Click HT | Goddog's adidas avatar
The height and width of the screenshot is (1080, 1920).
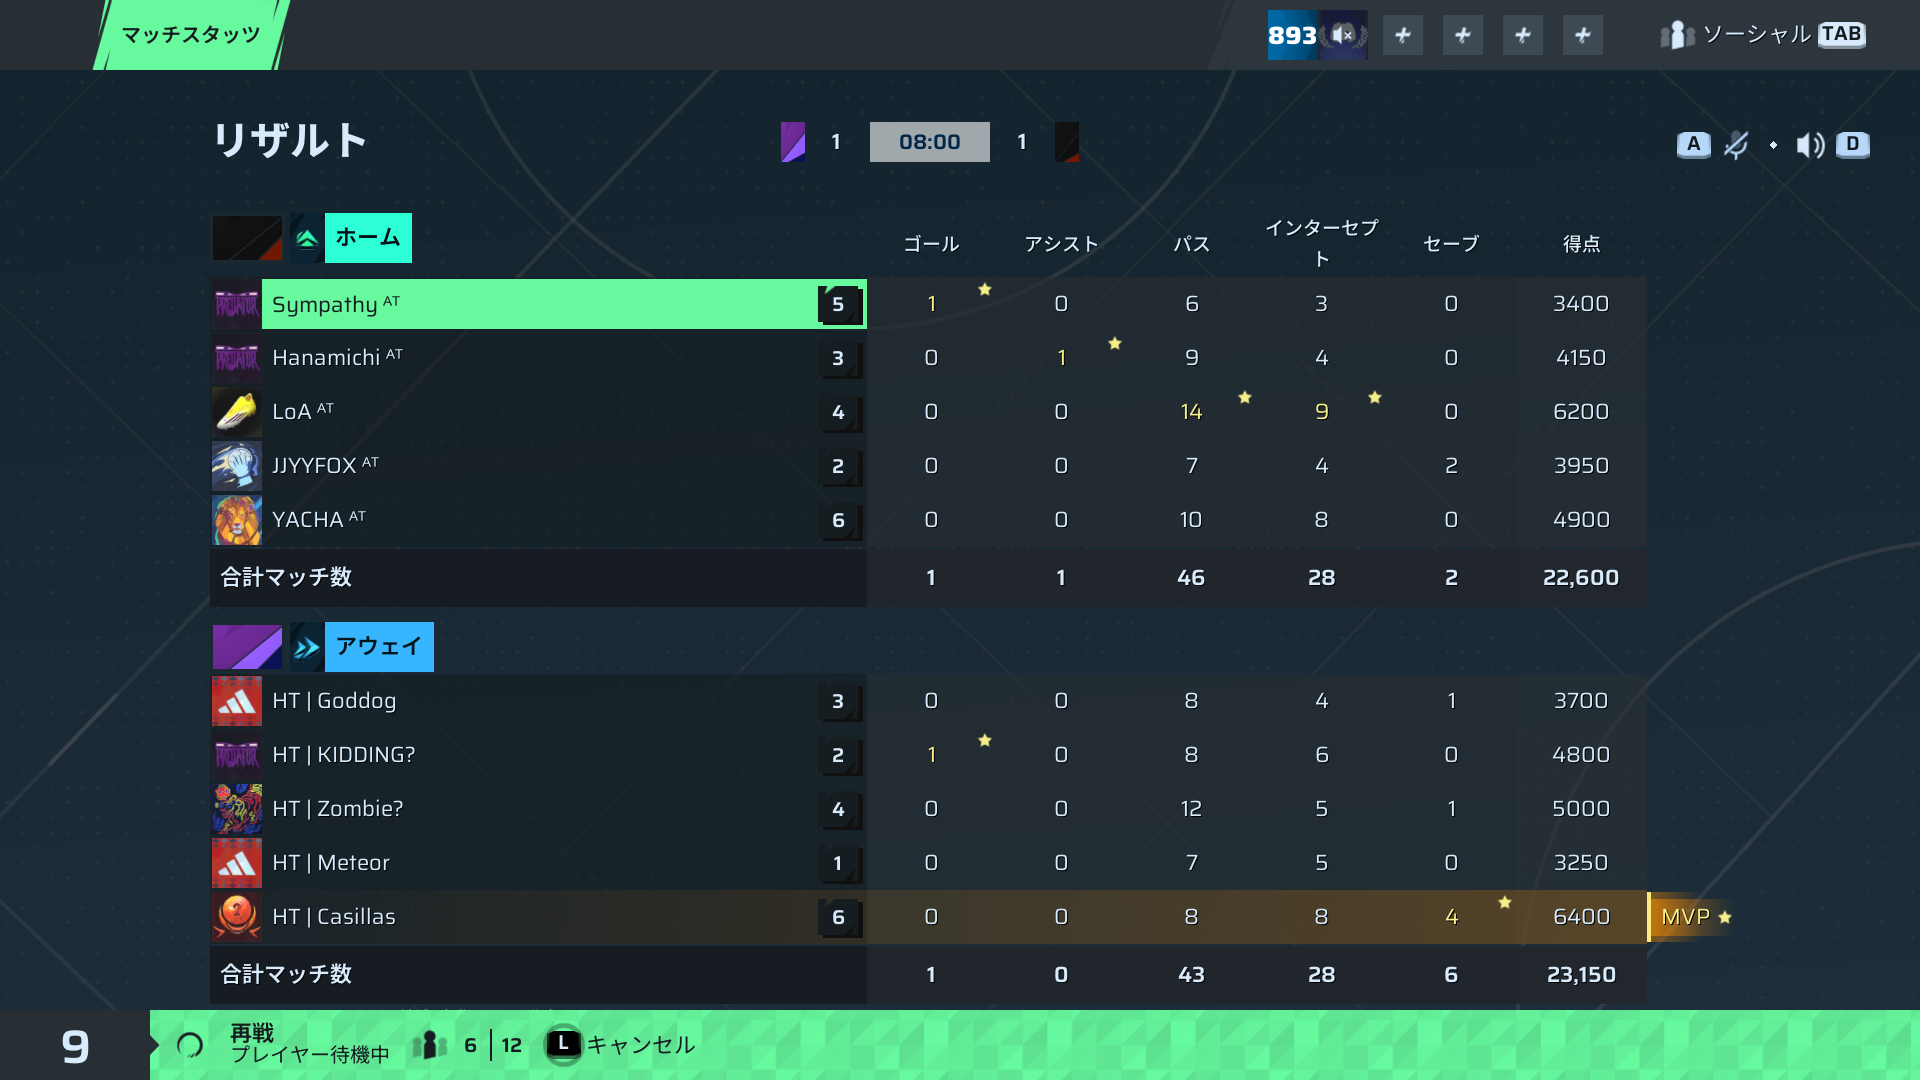click(237, 701)
